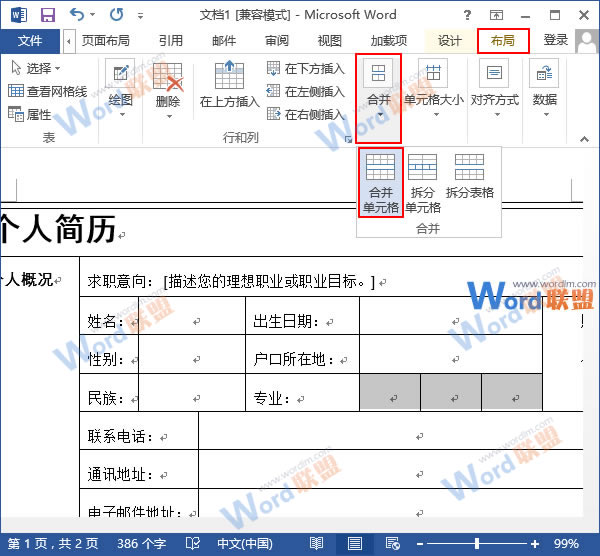600x556 pixels.
Task: Click 在右侧插入 insert right
Action: point(305,114)
